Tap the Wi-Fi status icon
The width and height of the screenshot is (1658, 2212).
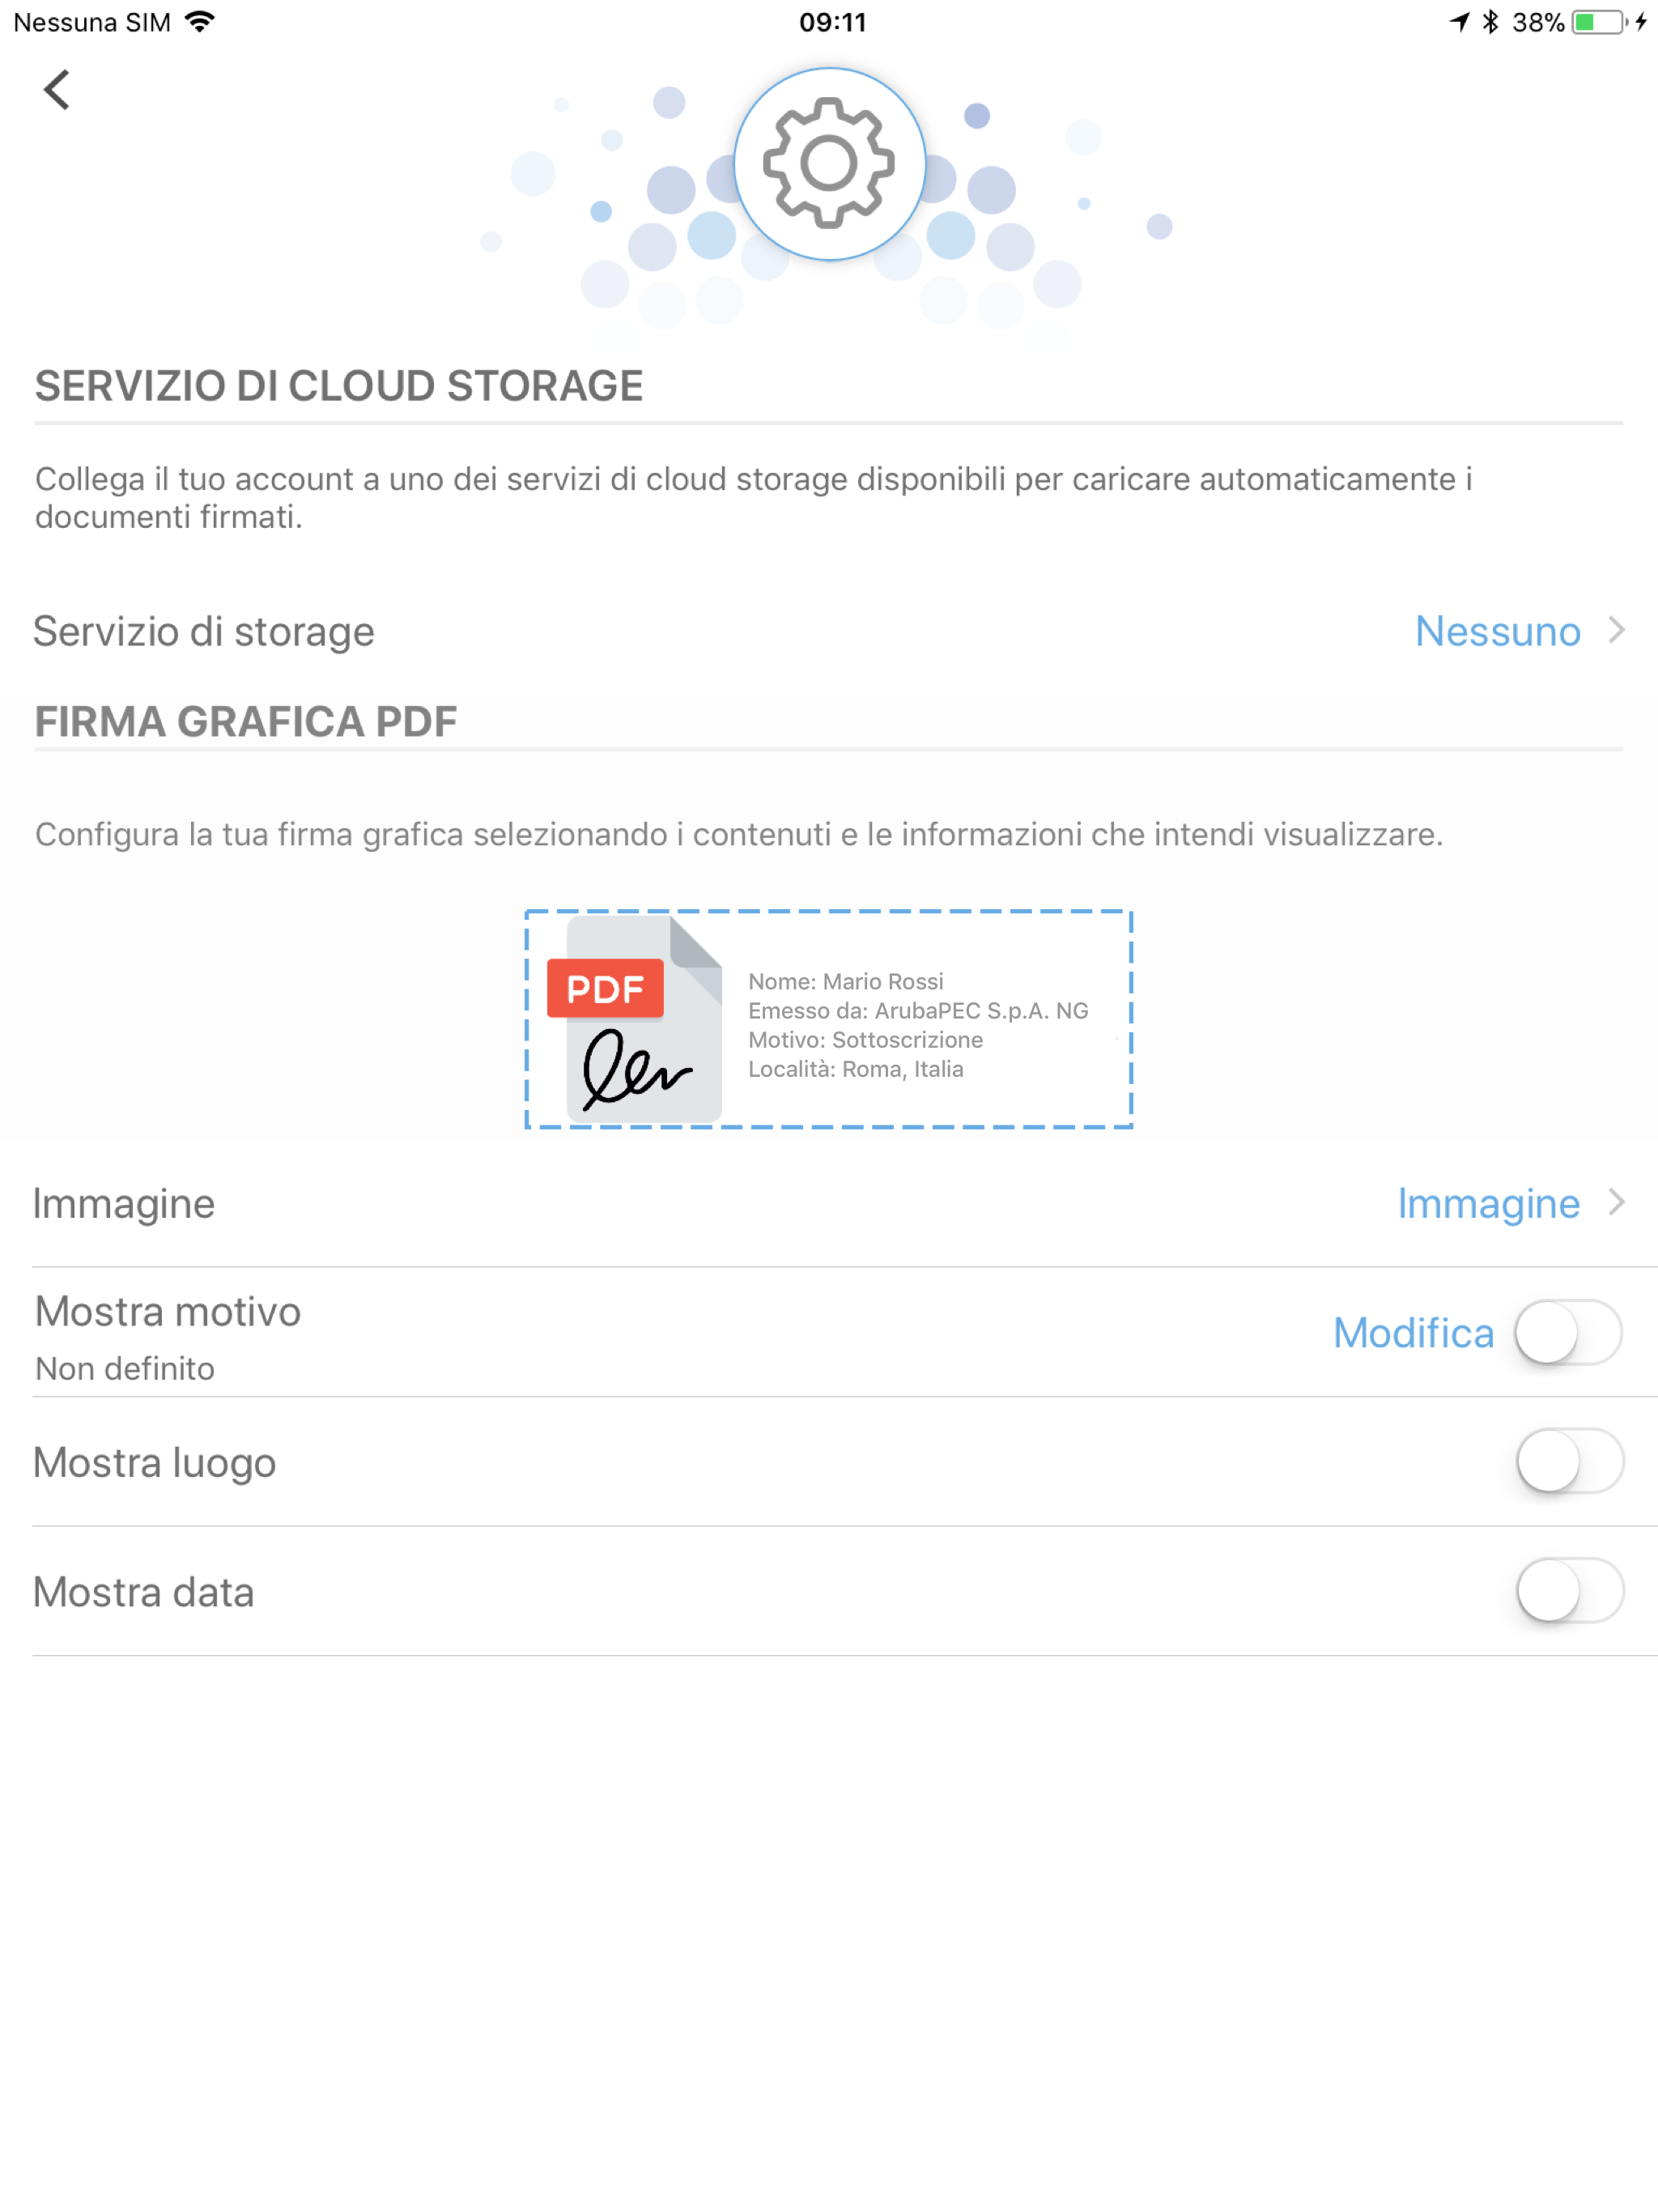(200, 22)
